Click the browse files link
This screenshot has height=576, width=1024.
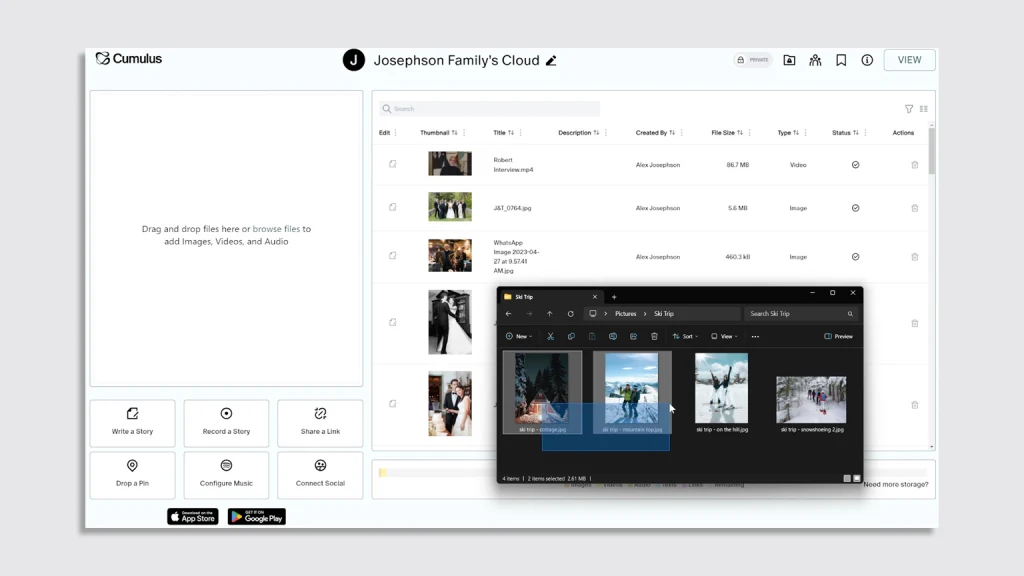tap(276, 229)
